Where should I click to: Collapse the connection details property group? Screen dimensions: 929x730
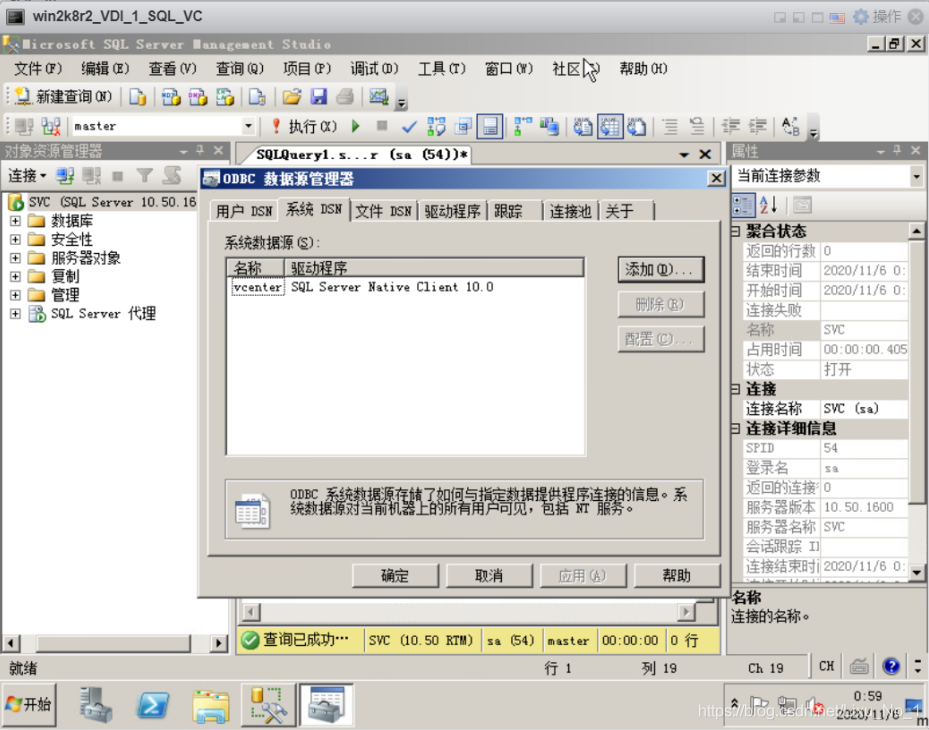tap(736, 428)
